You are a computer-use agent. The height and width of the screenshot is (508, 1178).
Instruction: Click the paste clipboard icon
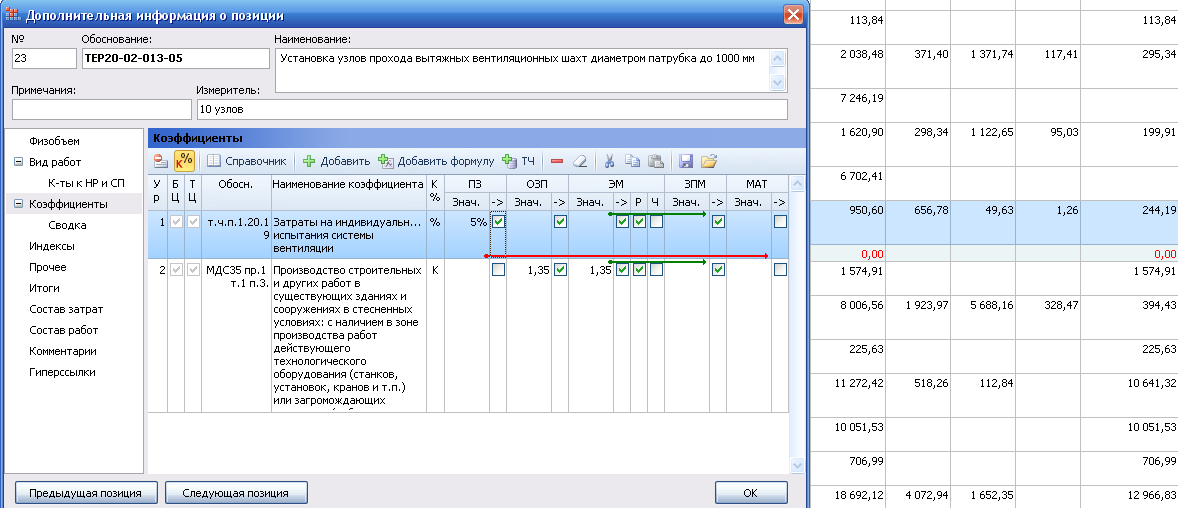click(x=656, y=161)
